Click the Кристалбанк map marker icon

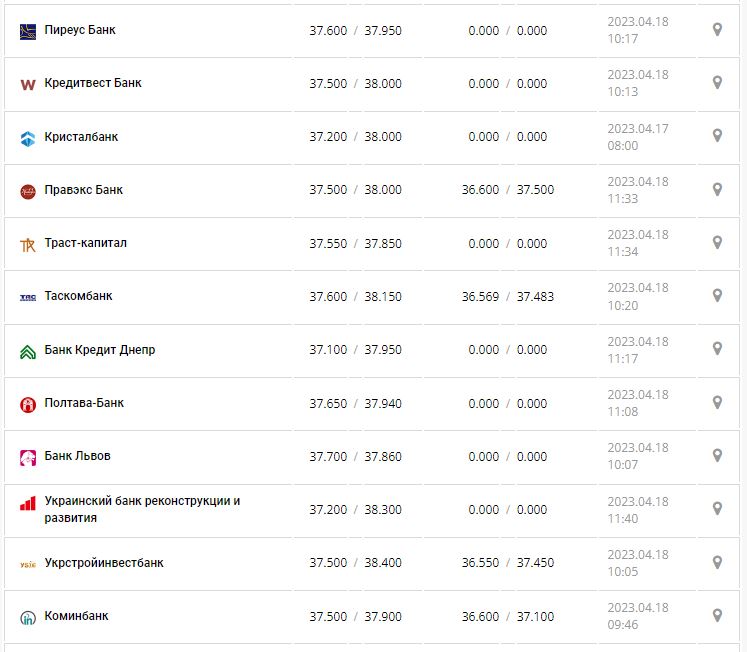pyautogui.click(x=717, y=136)
